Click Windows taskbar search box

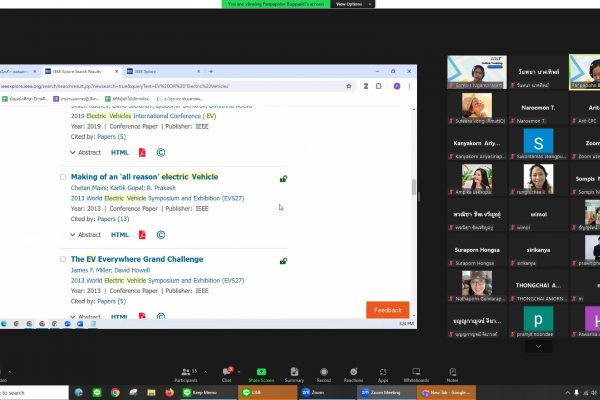(34, 393)
